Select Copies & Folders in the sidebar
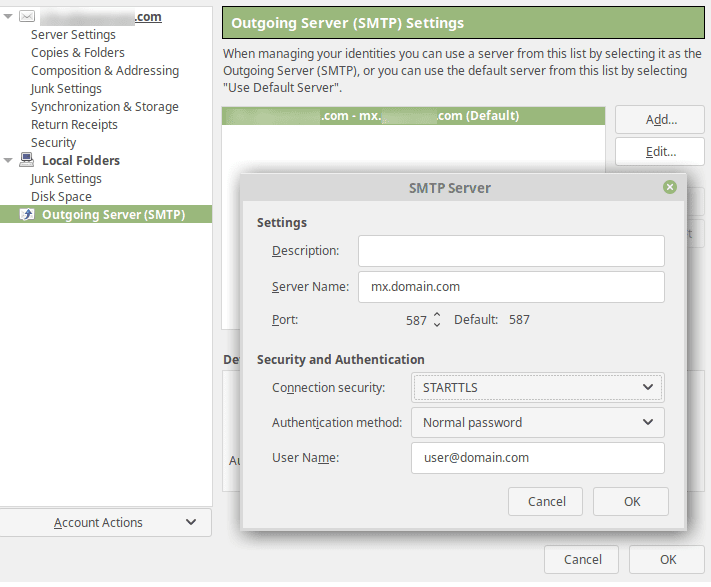 point(77,53)
